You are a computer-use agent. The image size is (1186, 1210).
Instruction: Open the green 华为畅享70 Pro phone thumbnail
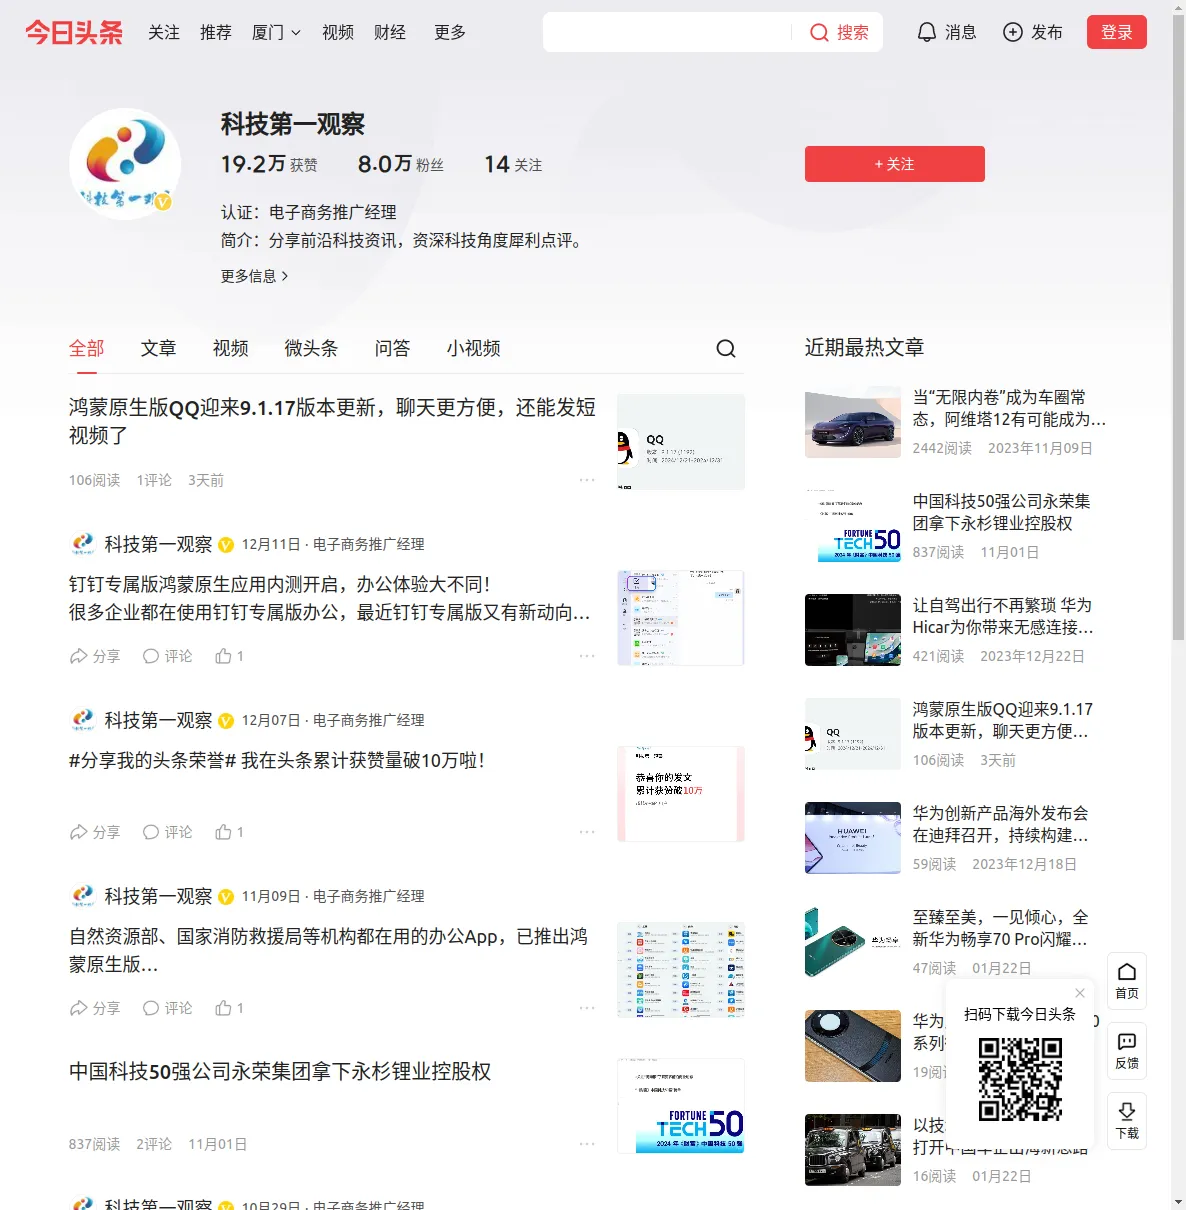853,942
